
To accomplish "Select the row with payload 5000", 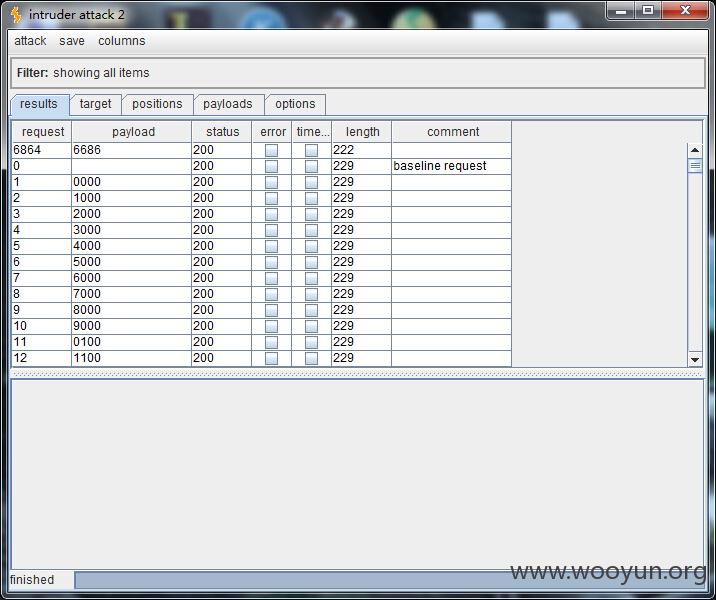I will 261,262.
